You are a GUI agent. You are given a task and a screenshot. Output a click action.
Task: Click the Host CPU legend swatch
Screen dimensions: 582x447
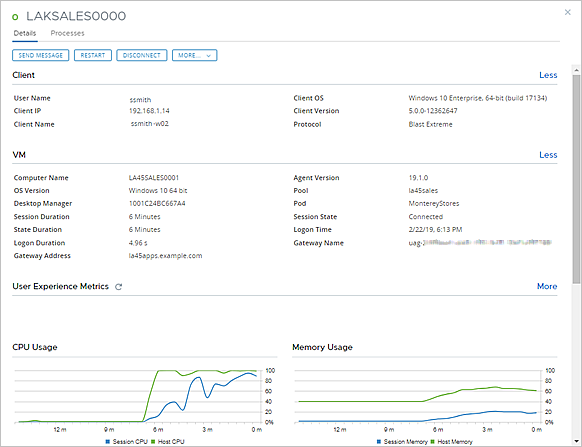pos(153,442)
